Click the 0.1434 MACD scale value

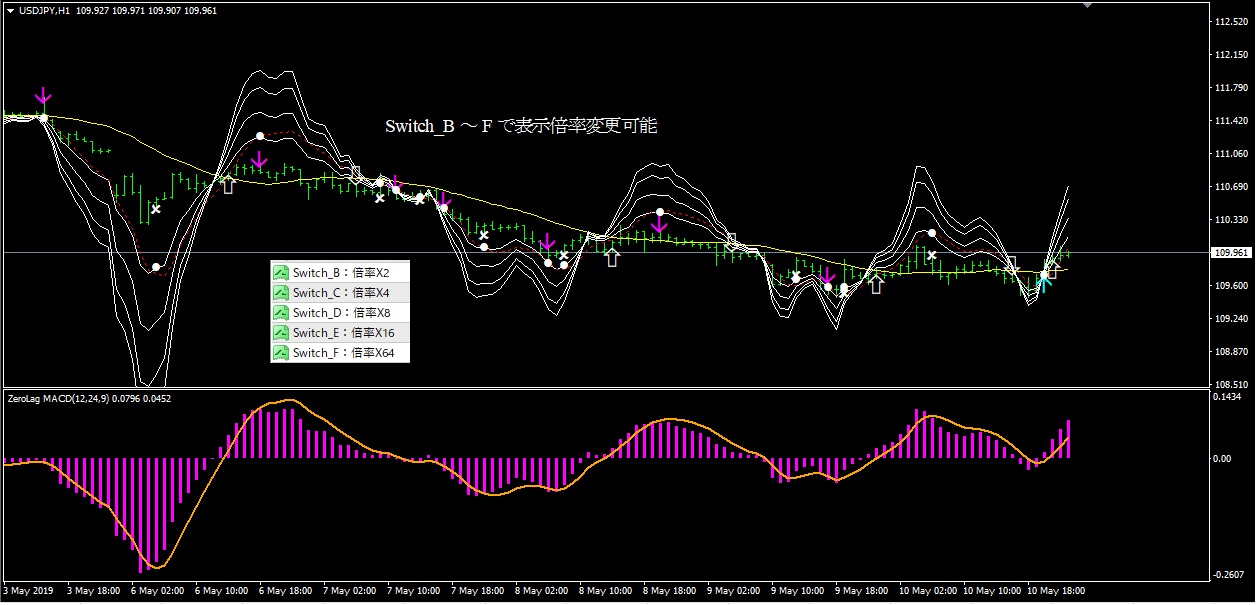click(1225, 397)
